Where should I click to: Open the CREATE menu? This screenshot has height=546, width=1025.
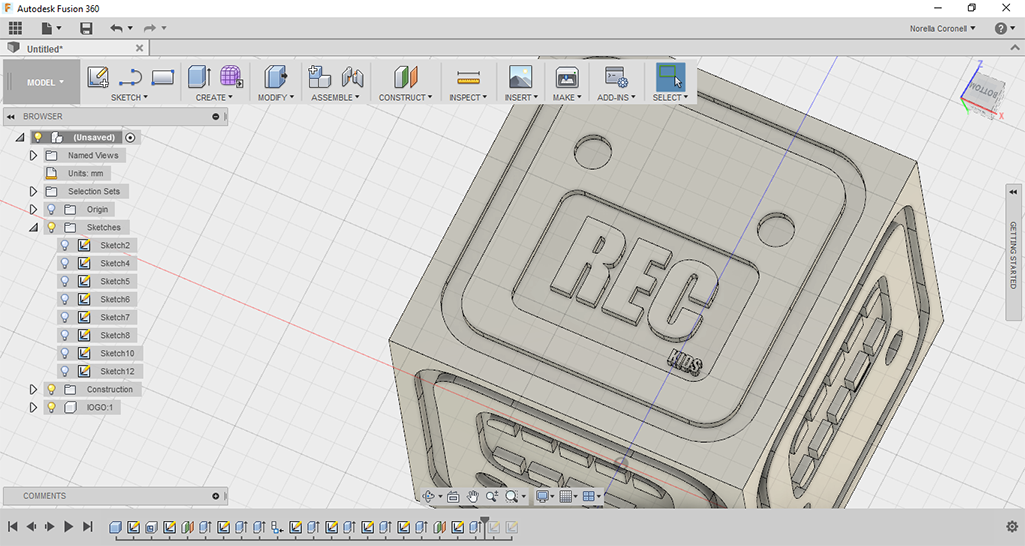click(x=214, y=97)
